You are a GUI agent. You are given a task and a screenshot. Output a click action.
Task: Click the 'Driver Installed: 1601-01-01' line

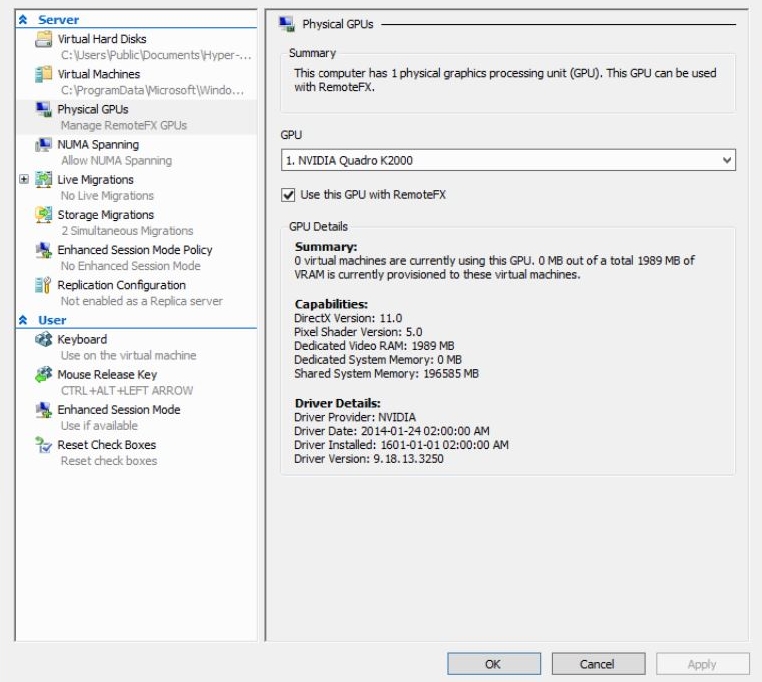coord(401,445)
